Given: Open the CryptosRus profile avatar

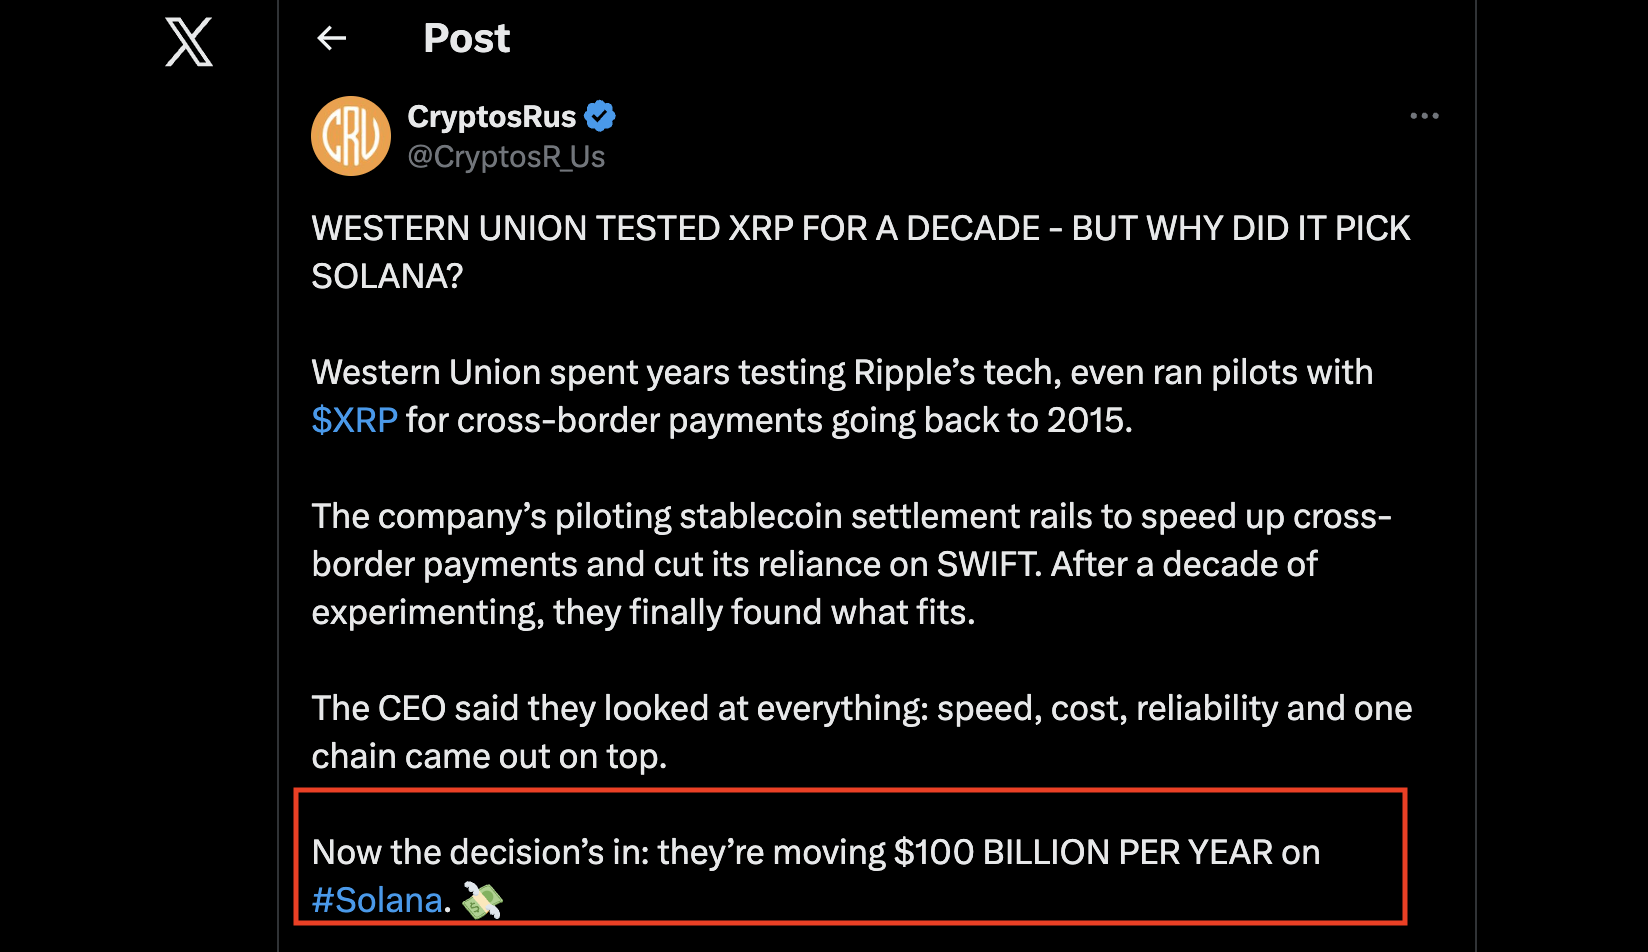Looking at the screenshot, I should [351, 136].
